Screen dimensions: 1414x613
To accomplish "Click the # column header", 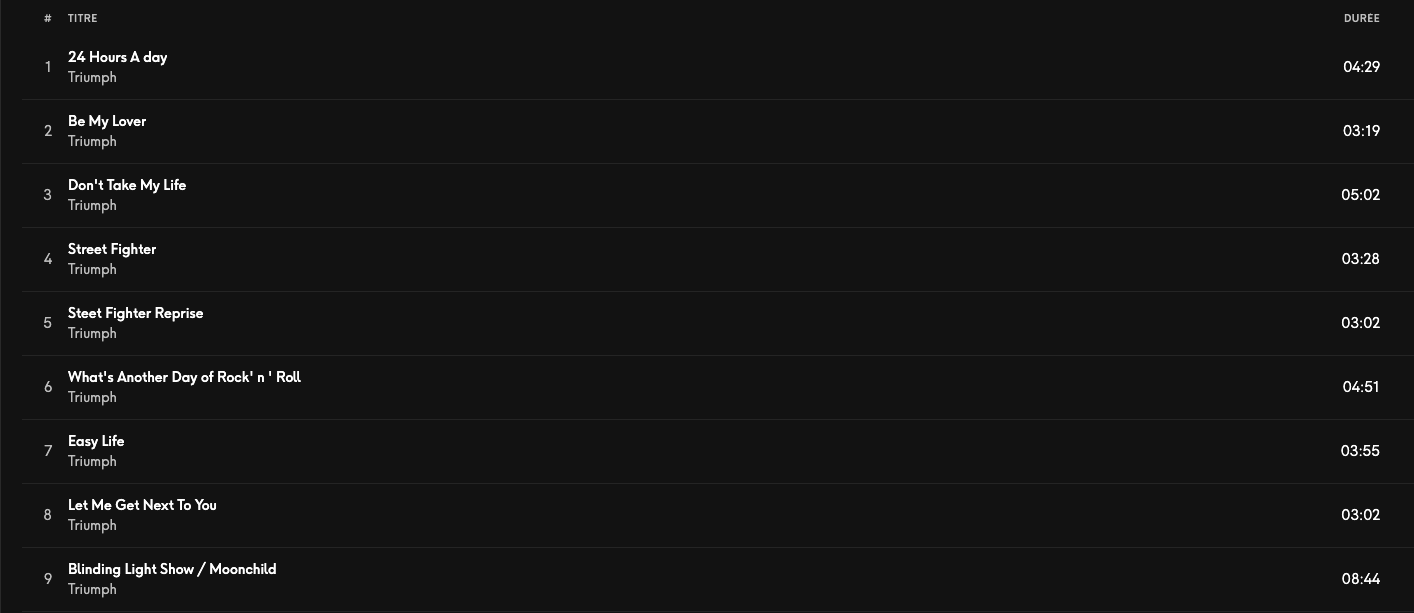I will [x=48, y=19].
